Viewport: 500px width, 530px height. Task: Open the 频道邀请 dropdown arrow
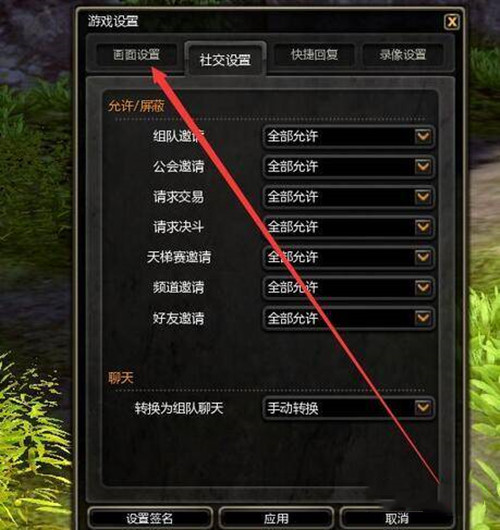[423, 288]
